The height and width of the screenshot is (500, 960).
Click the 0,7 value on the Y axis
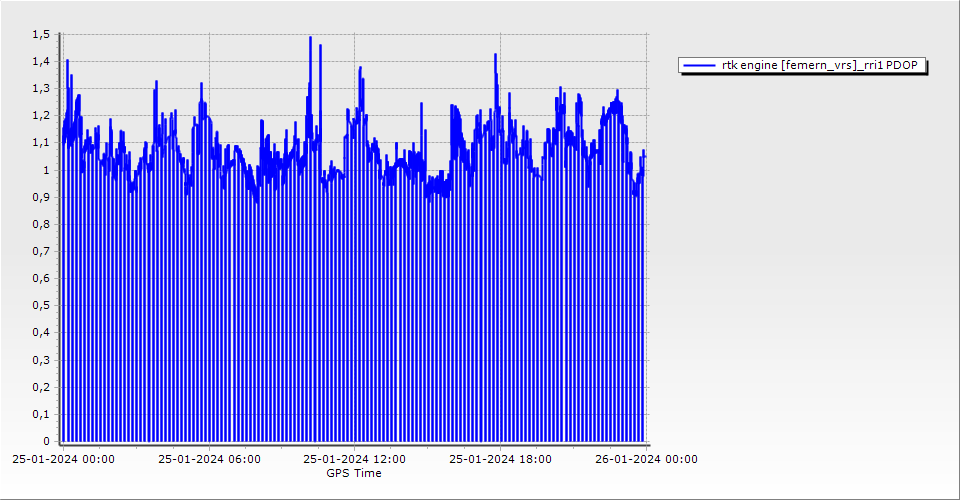point(40,251)
